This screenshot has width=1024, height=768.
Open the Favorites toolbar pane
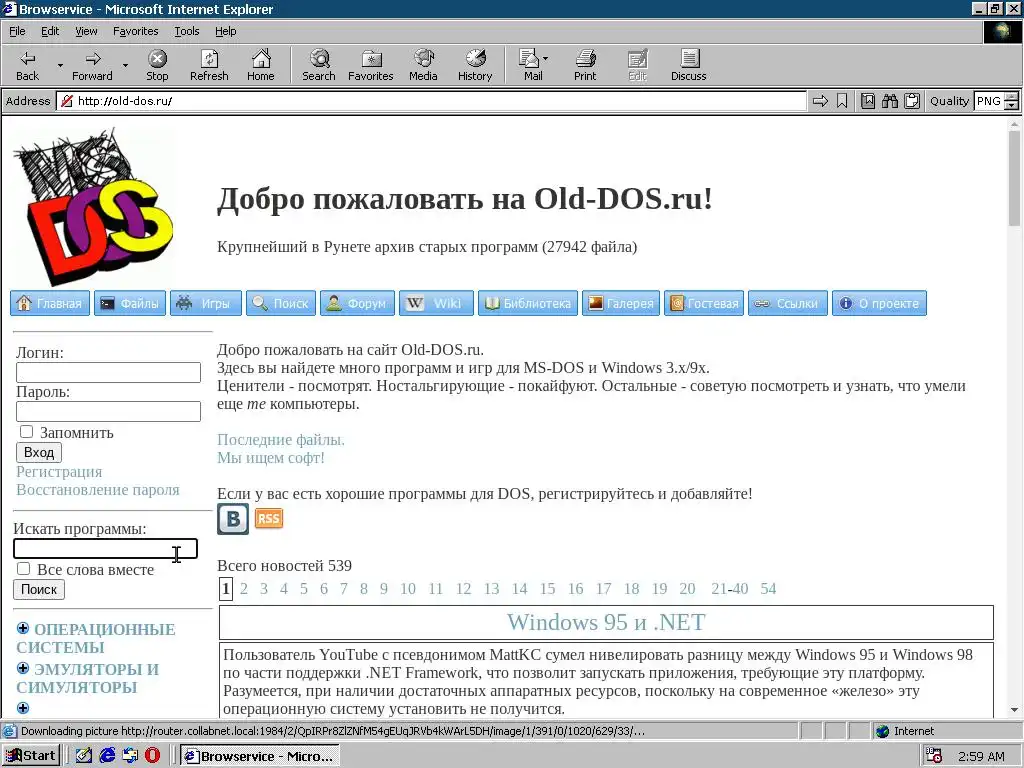370,65
